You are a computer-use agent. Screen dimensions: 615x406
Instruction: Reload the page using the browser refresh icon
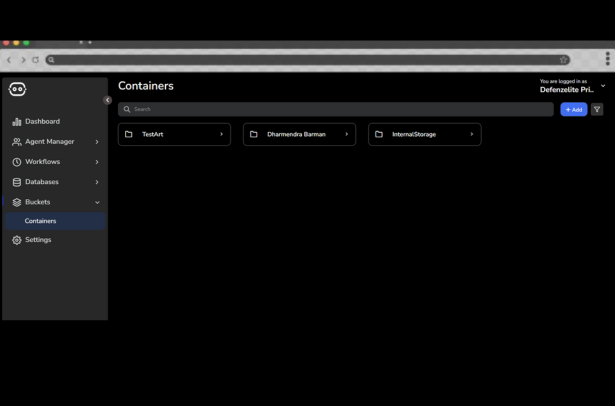(36, 60)
